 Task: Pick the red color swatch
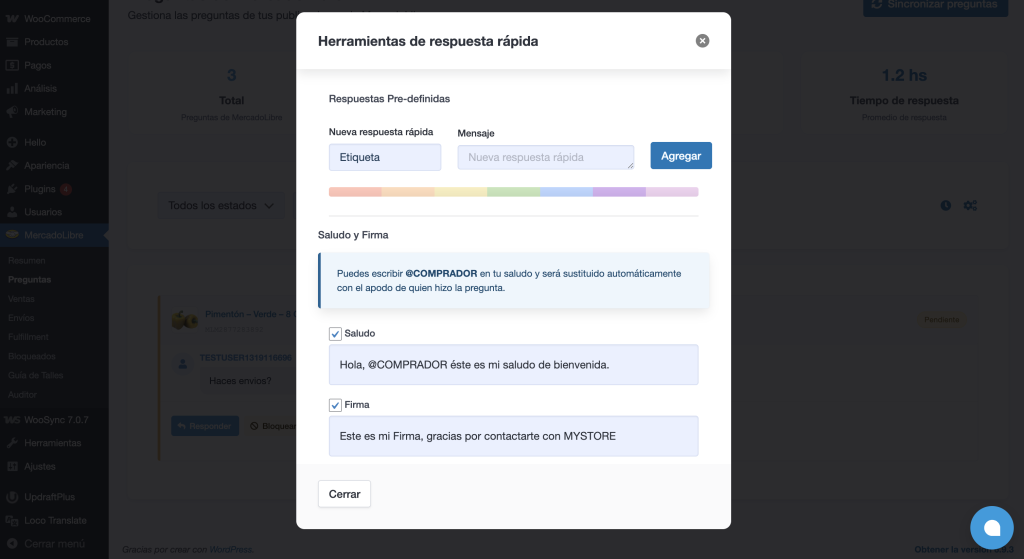(355, 192)
